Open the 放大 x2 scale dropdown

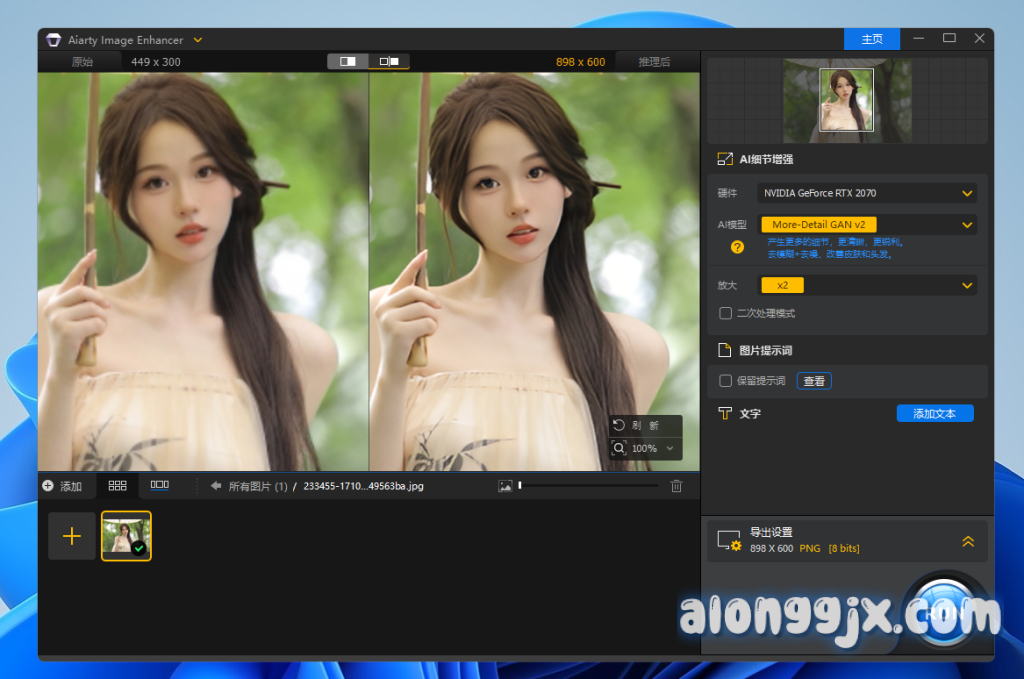pos(866,285)
